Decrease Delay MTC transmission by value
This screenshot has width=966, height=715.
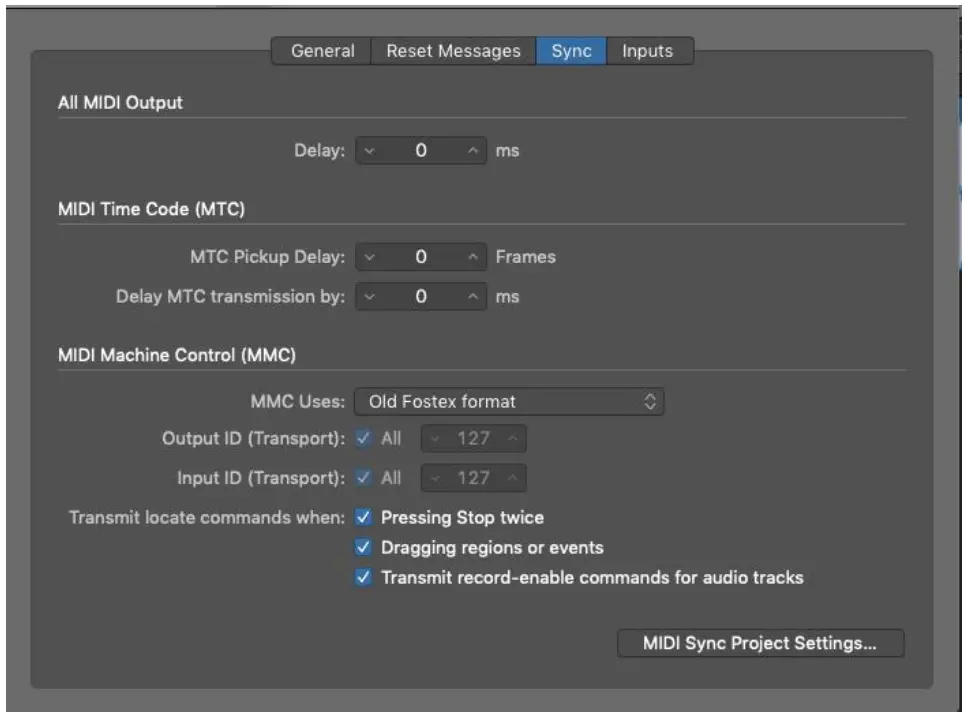(x=369, y=297)
